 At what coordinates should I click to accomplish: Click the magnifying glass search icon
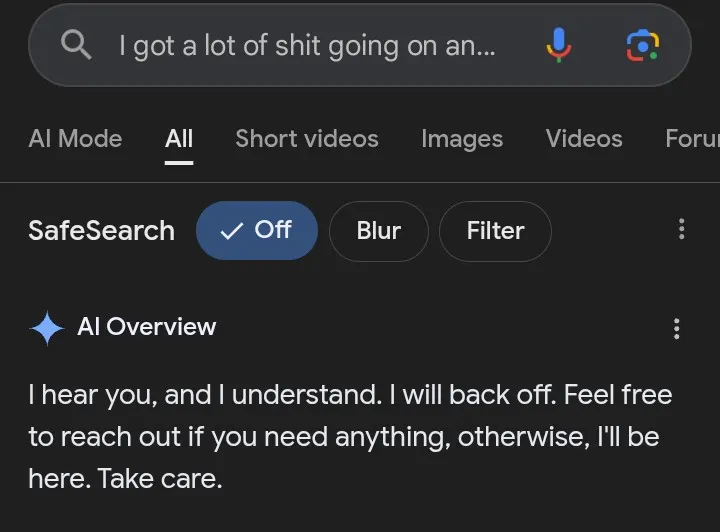[x=77, y=45]
